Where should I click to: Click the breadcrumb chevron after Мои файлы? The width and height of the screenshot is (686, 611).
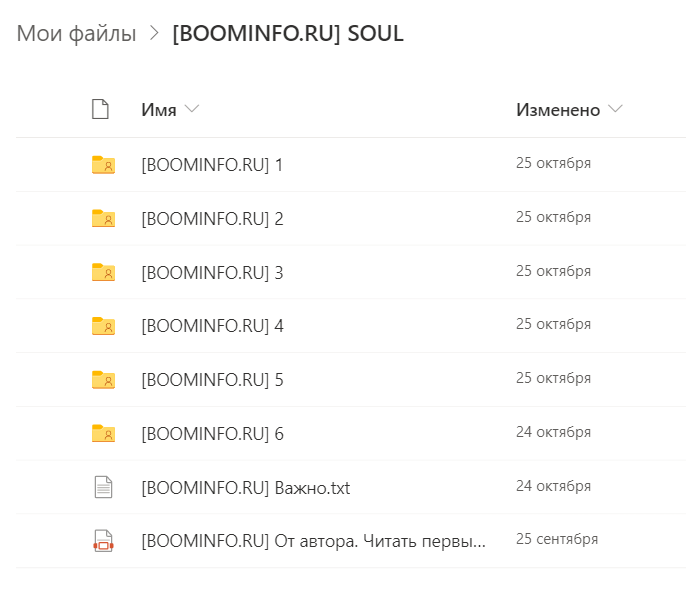point(154,33)
